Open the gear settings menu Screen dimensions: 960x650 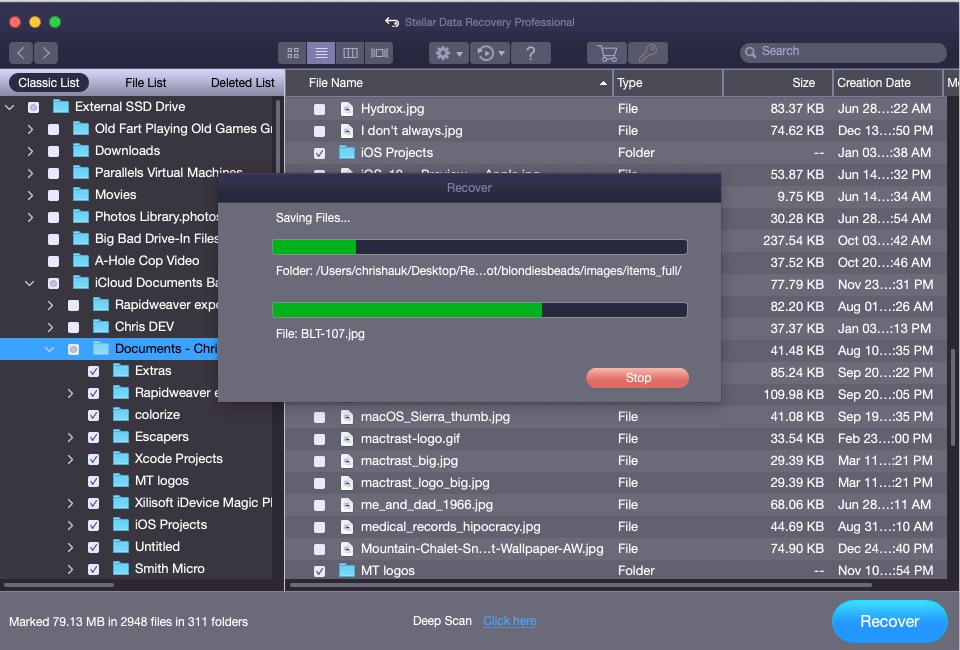point(449,53)
